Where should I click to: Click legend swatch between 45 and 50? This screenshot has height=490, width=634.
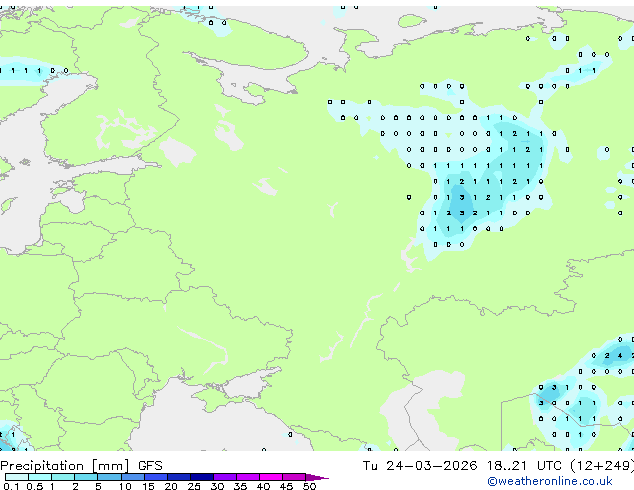tap(294, 477)
